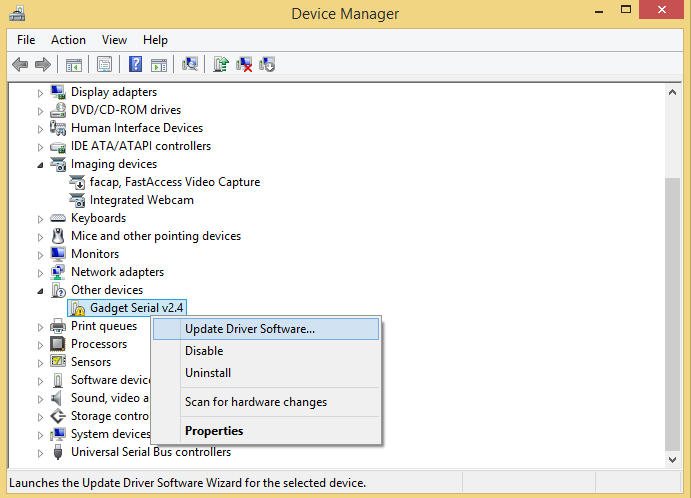Select Uninstall from the context menu
This screenshot has height=498, width=691.
pyautogui.click(x=208, y=373)
